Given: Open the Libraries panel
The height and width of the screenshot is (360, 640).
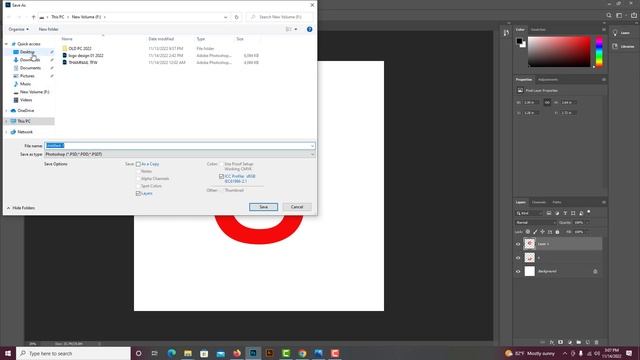Looking at the screenshot, I should tap(623, 47).
